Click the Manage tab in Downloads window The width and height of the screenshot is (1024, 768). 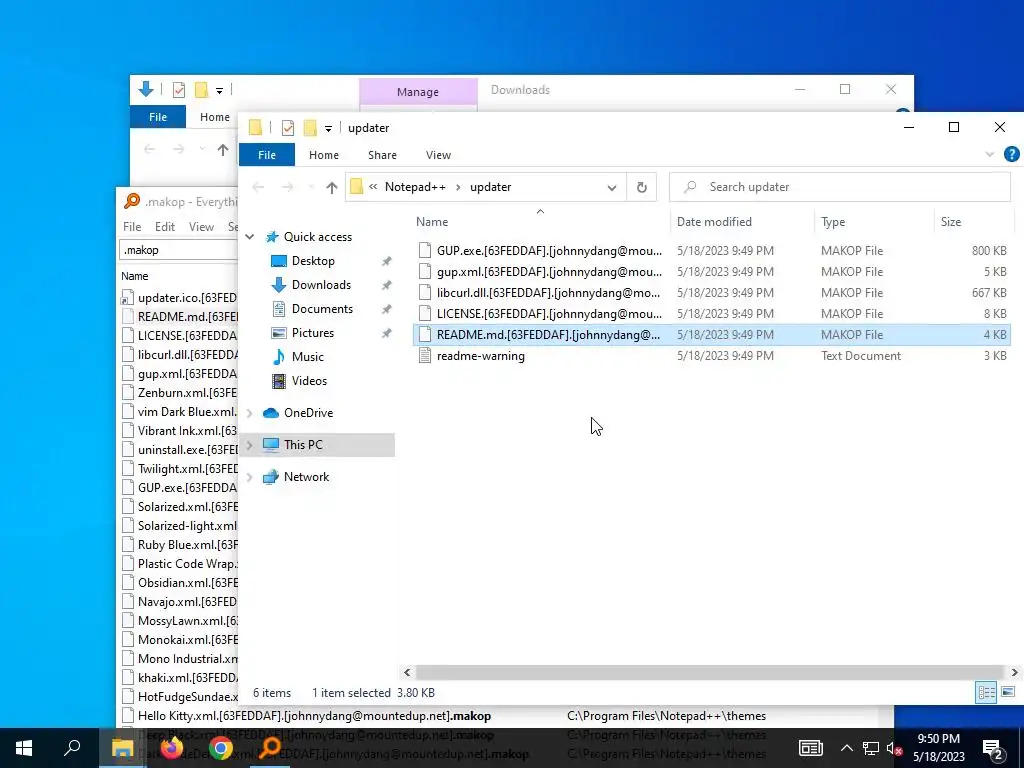tap(418, 91)
